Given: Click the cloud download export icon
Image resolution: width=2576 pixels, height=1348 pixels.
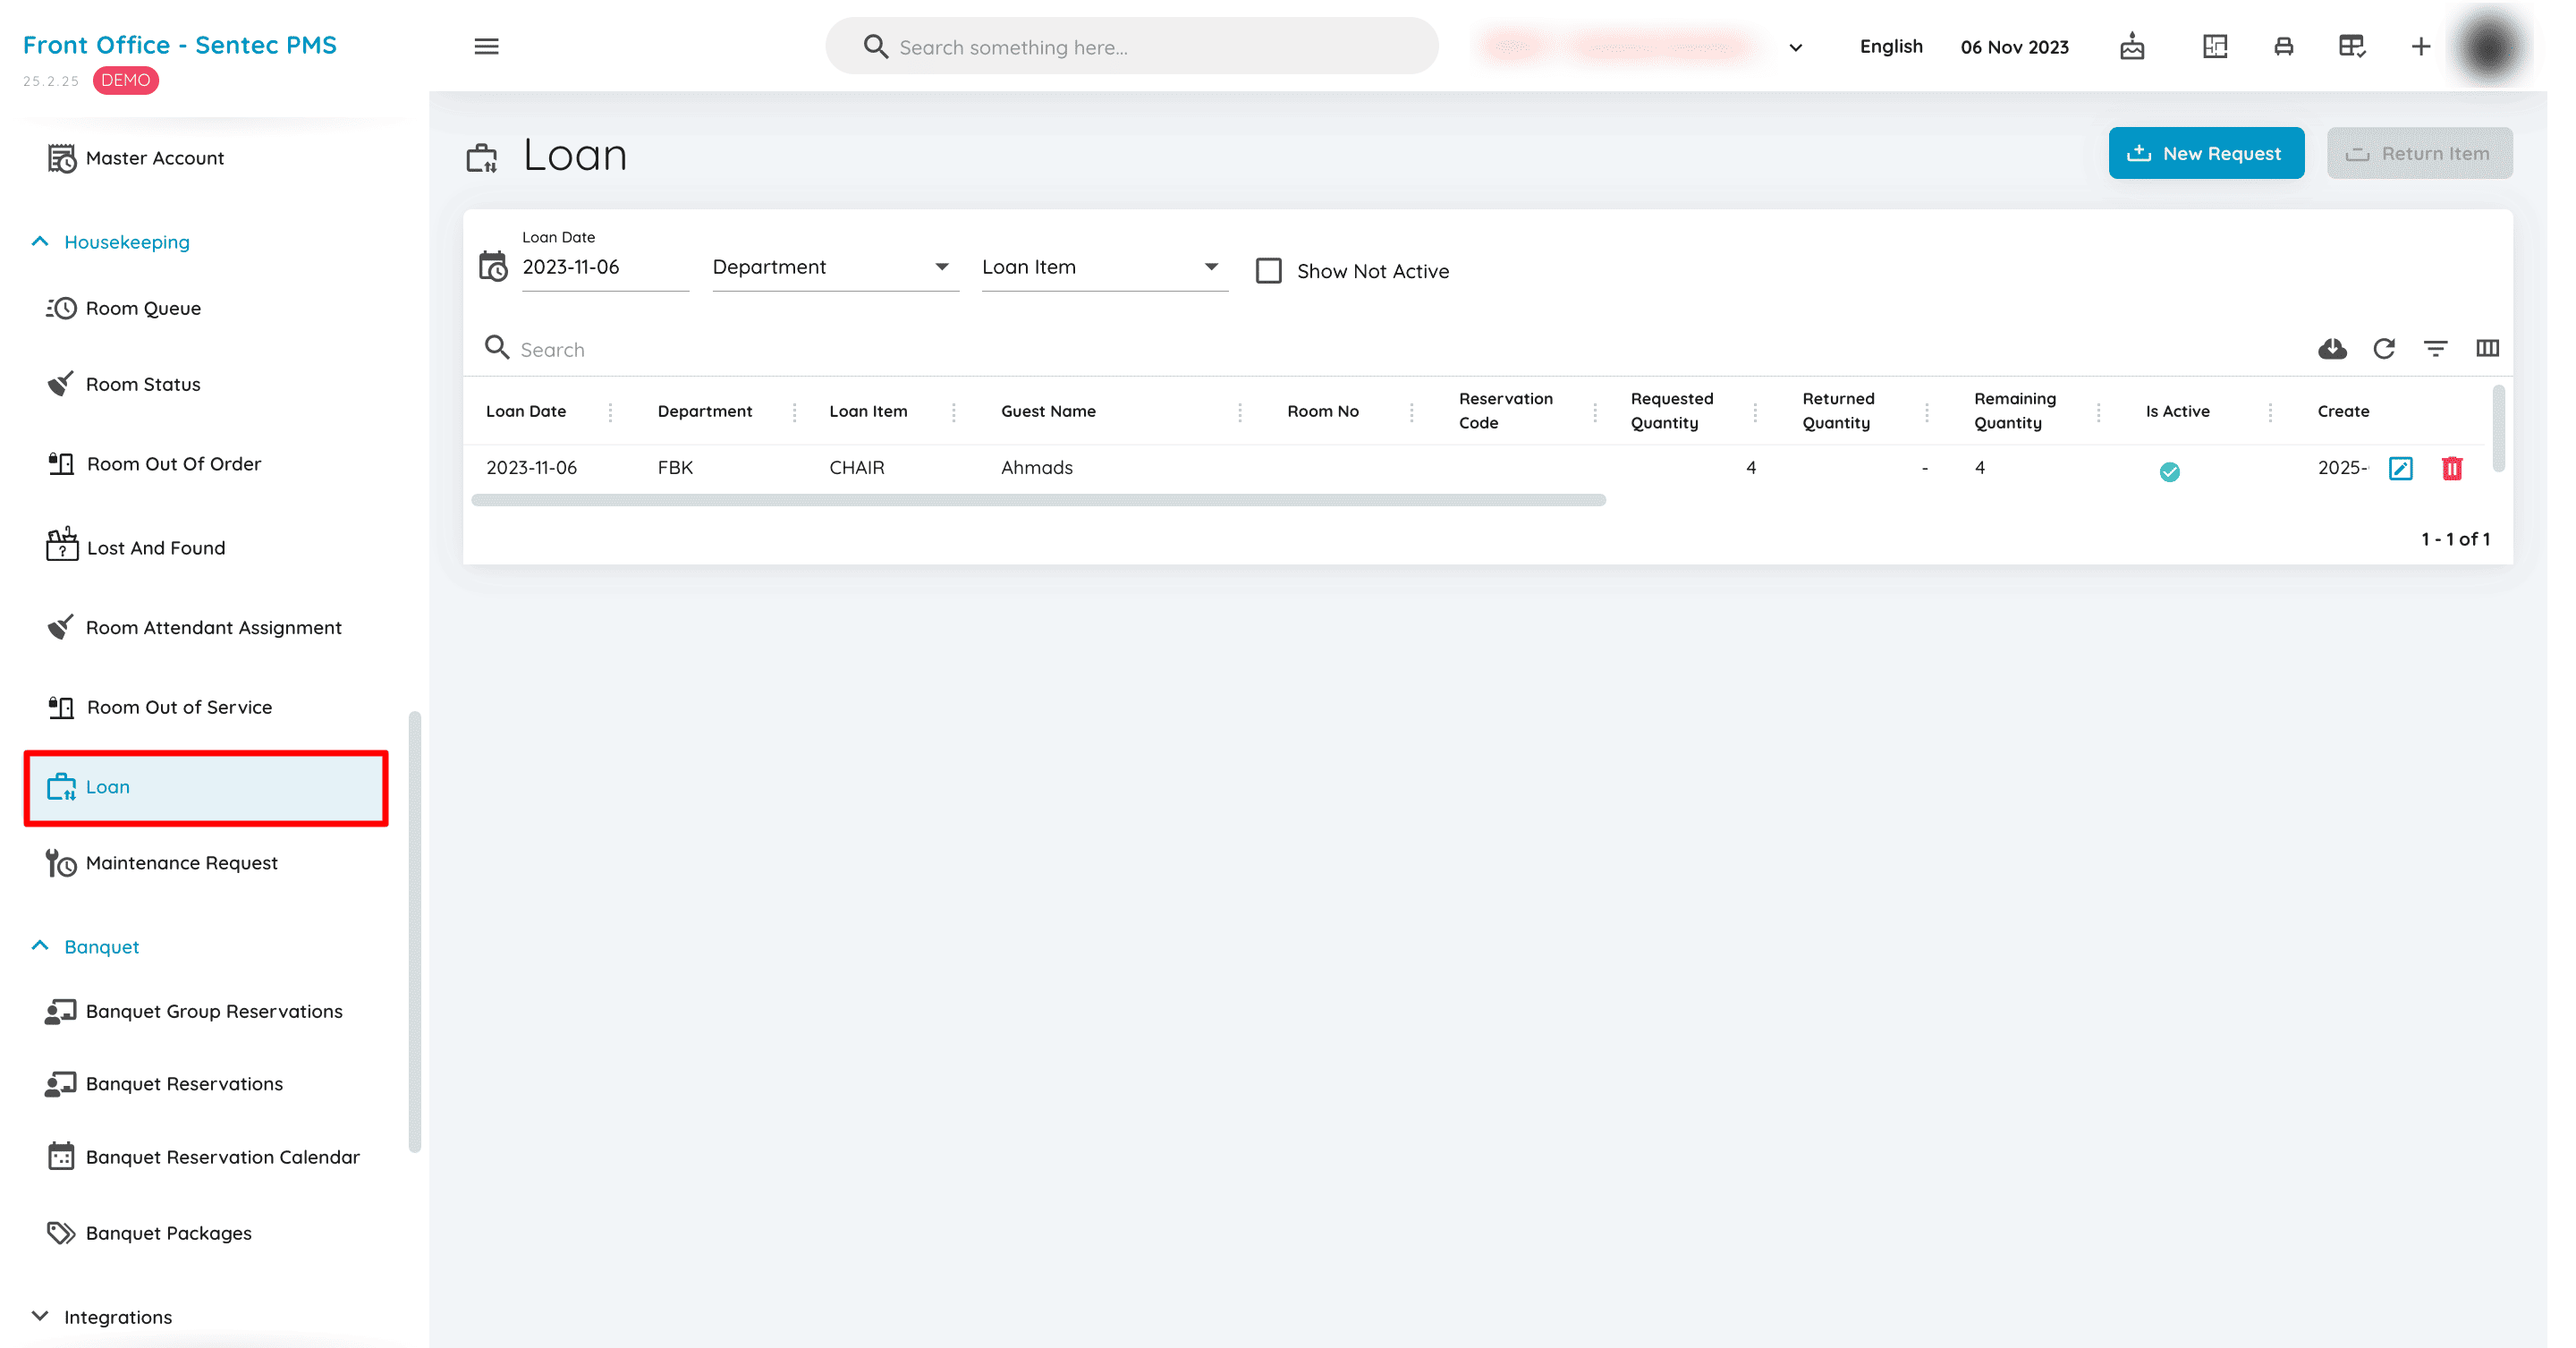Looking at the screenshot, I should tap(2332, 348).
